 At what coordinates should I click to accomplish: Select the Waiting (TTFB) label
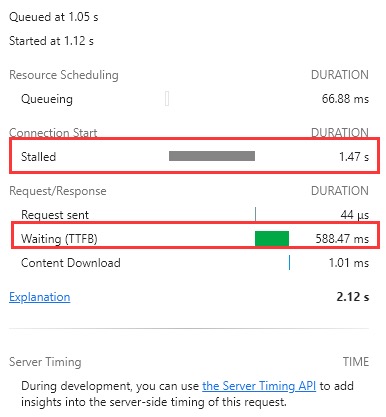pos(59,239)
